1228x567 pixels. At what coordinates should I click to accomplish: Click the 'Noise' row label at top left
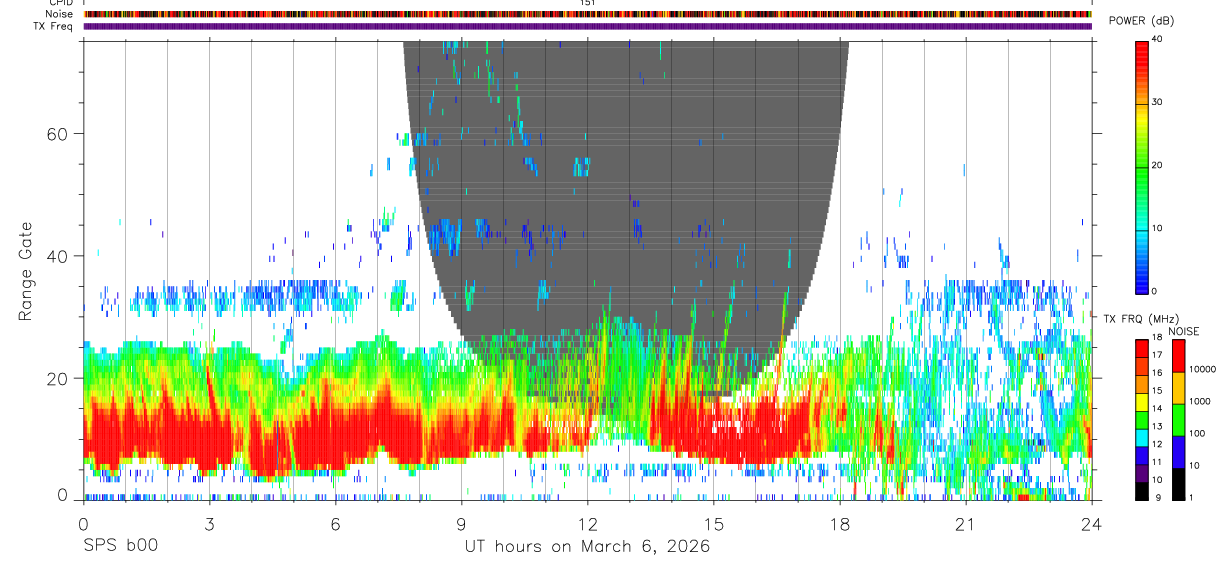tap(60, 15)
